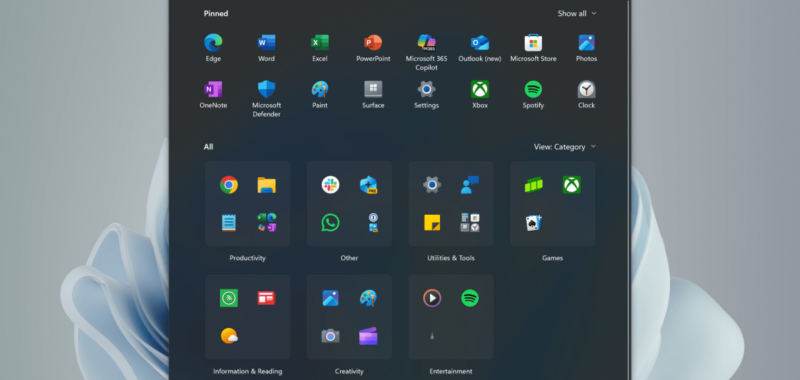Launch Outlook (new)

click(x=480, y=43)
